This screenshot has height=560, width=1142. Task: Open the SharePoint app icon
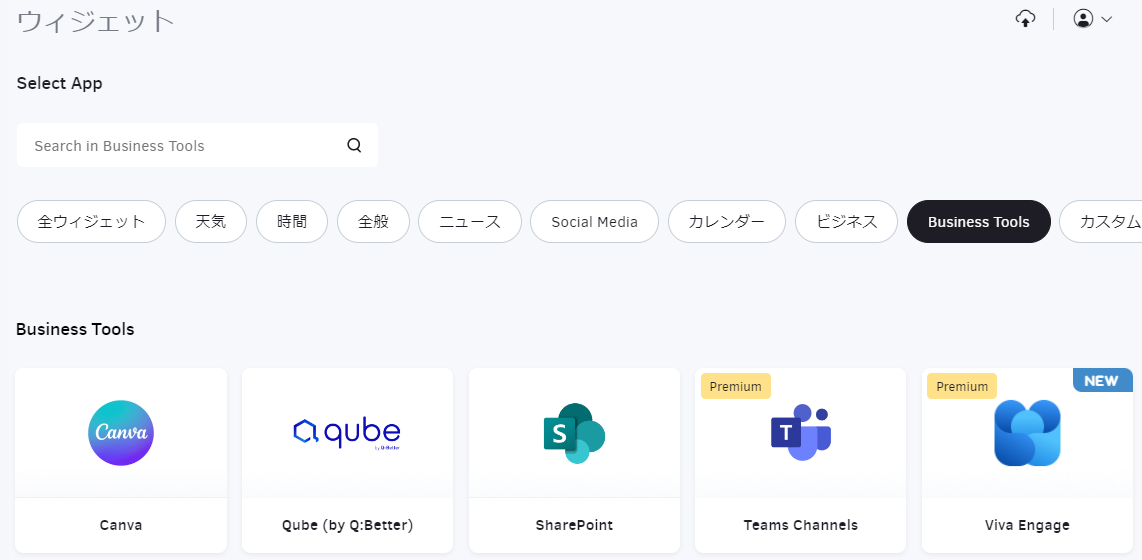tap(575, 433)
